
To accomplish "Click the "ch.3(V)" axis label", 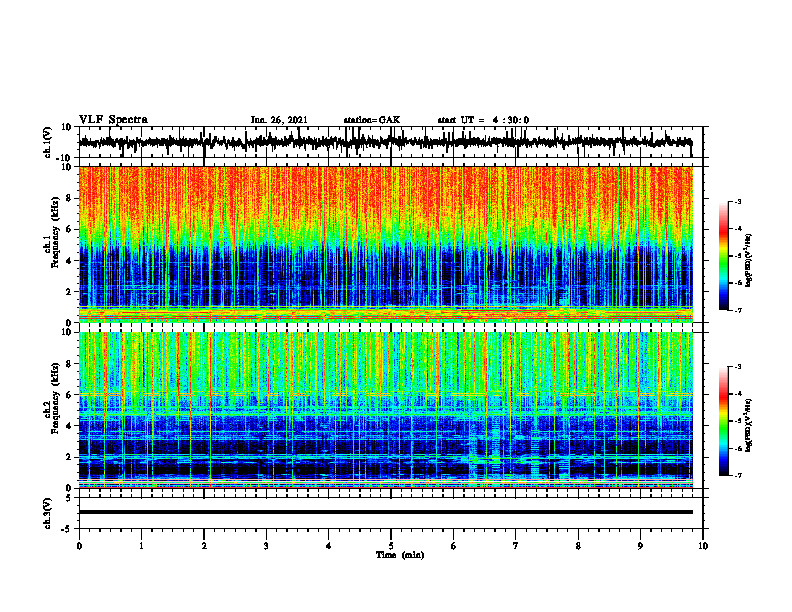I will (48, 514).
